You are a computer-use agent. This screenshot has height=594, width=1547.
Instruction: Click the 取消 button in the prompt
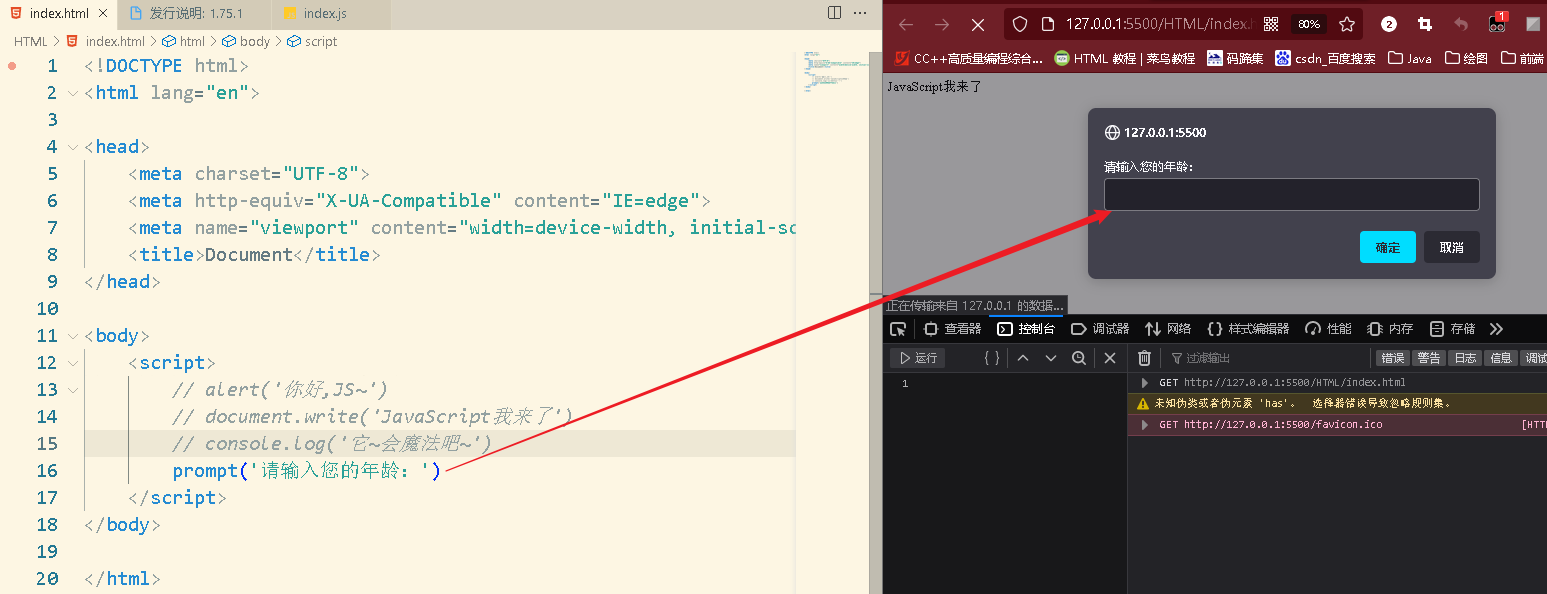coord(1451,247)
